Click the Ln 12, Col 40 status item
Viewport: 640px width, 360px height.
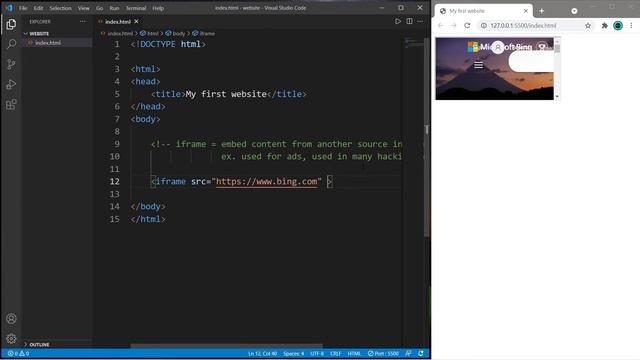[x=262, y=353]
